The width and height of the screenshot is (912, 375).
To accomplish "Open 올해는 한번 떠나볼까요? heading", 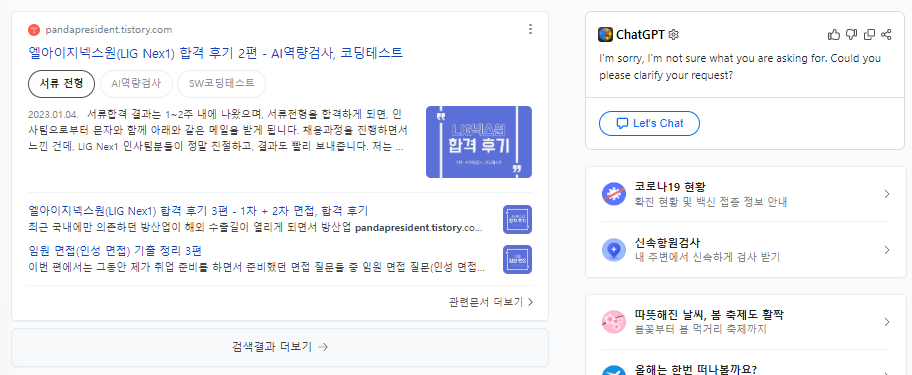I will click(695, 370).
